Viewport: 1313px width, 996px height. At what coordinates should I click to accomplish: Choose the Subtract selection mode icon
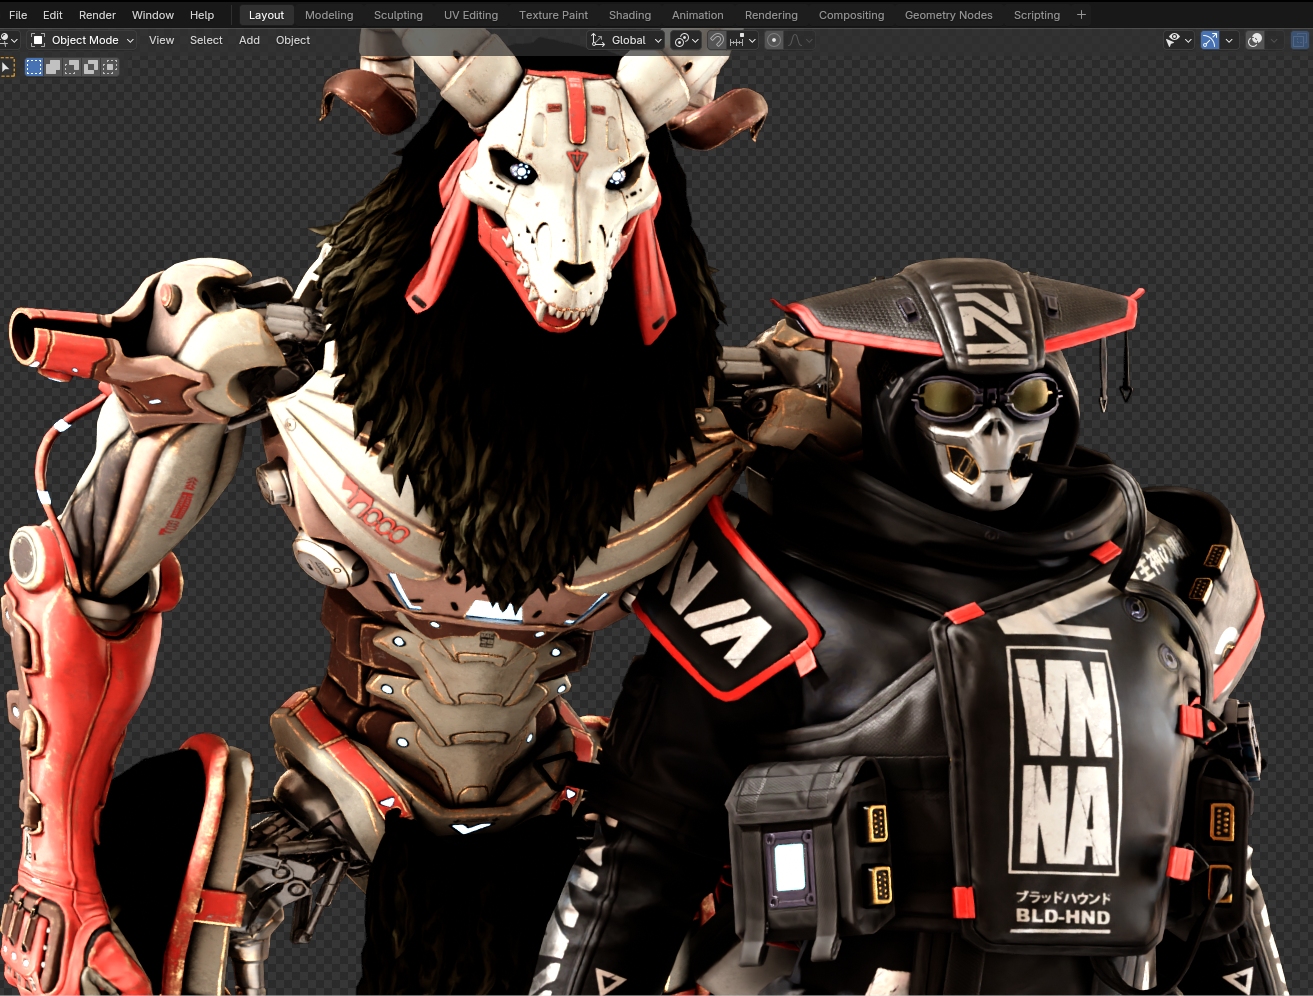(72, 67)
